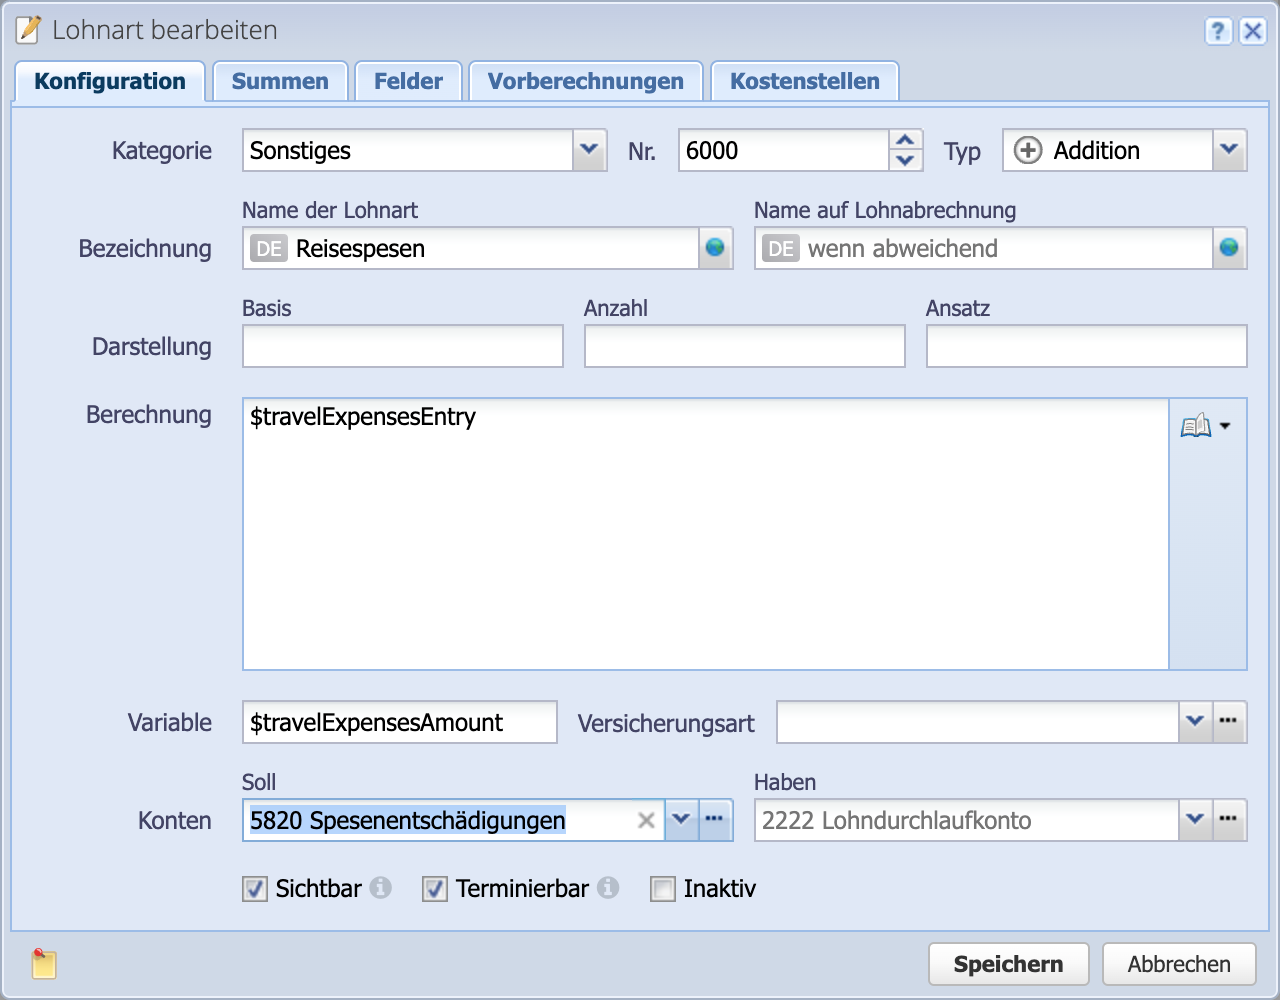Click the help question mark icon
This screenshot has height=1000, width=1280.
pos(1217,31)
